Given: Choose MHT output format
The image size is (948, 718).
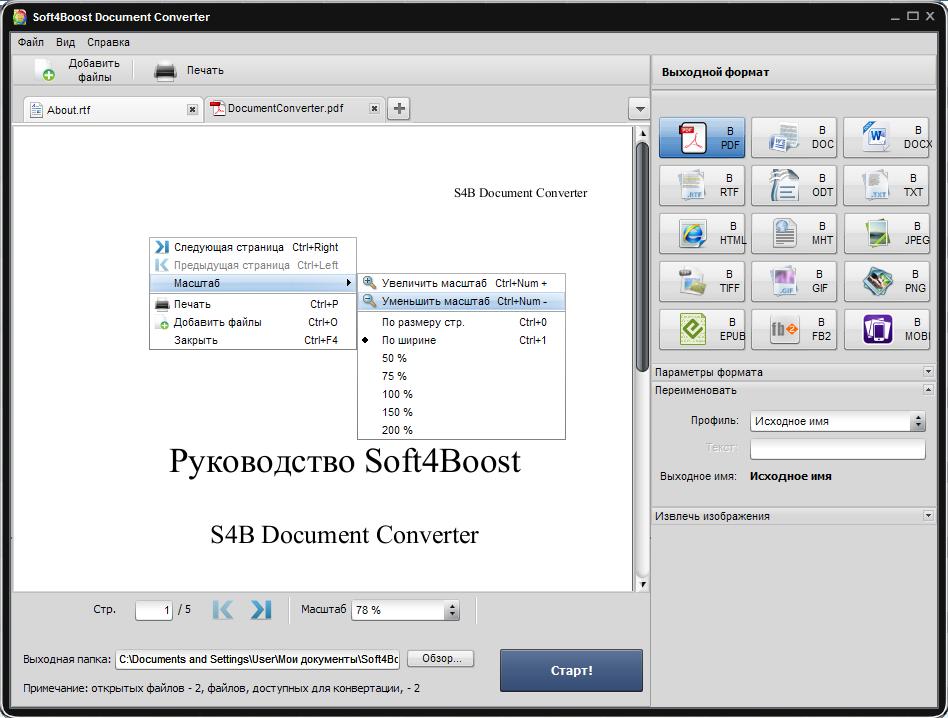Looking at the screenshot, I should coord(794,233).
